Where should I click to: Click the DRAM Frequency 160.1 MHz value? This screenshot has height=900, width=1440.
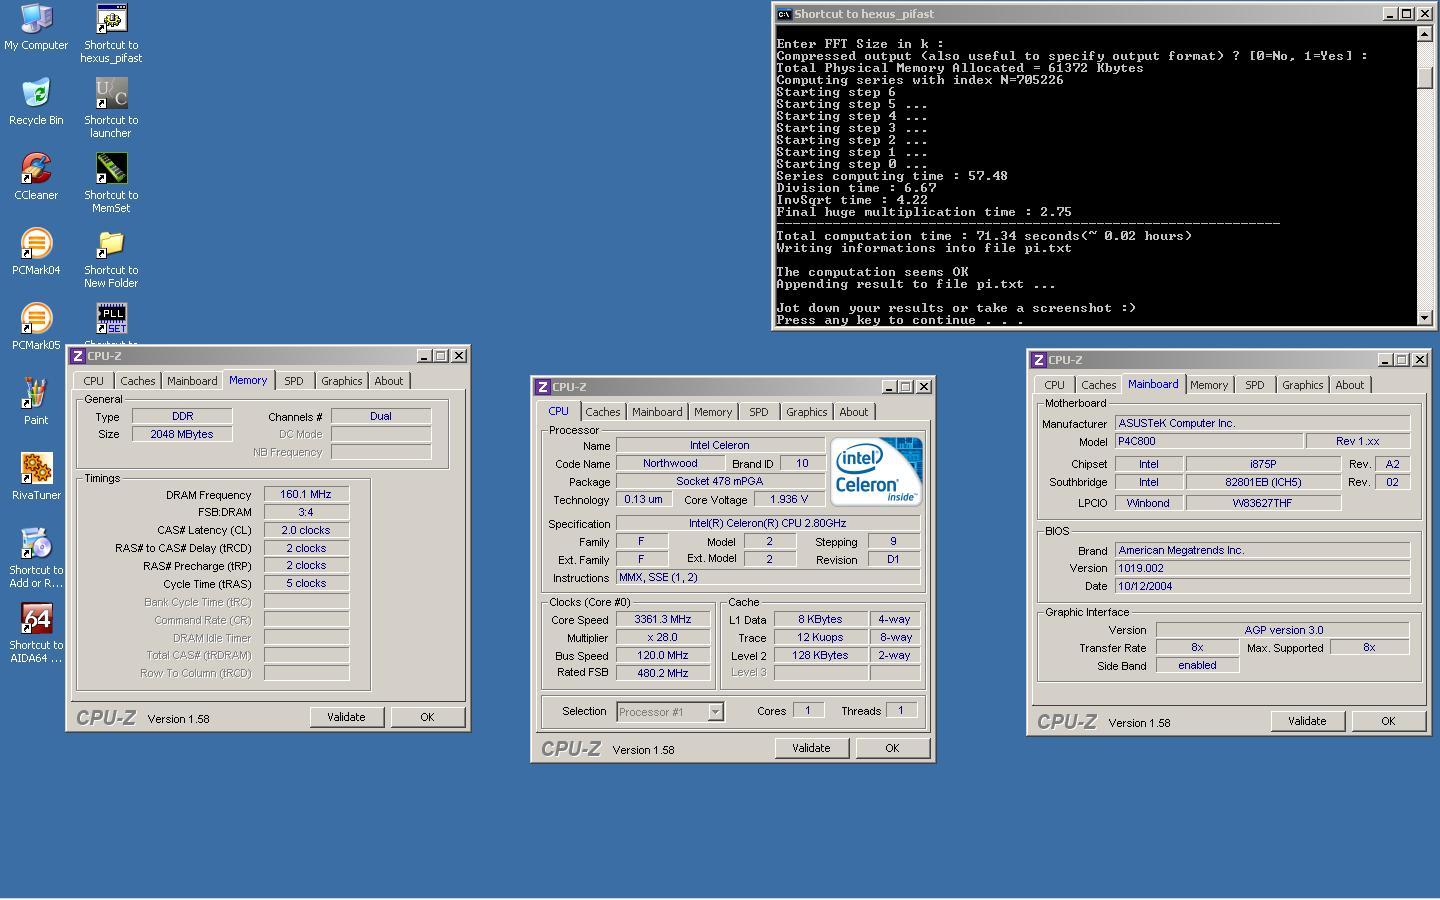pos(306,495)
